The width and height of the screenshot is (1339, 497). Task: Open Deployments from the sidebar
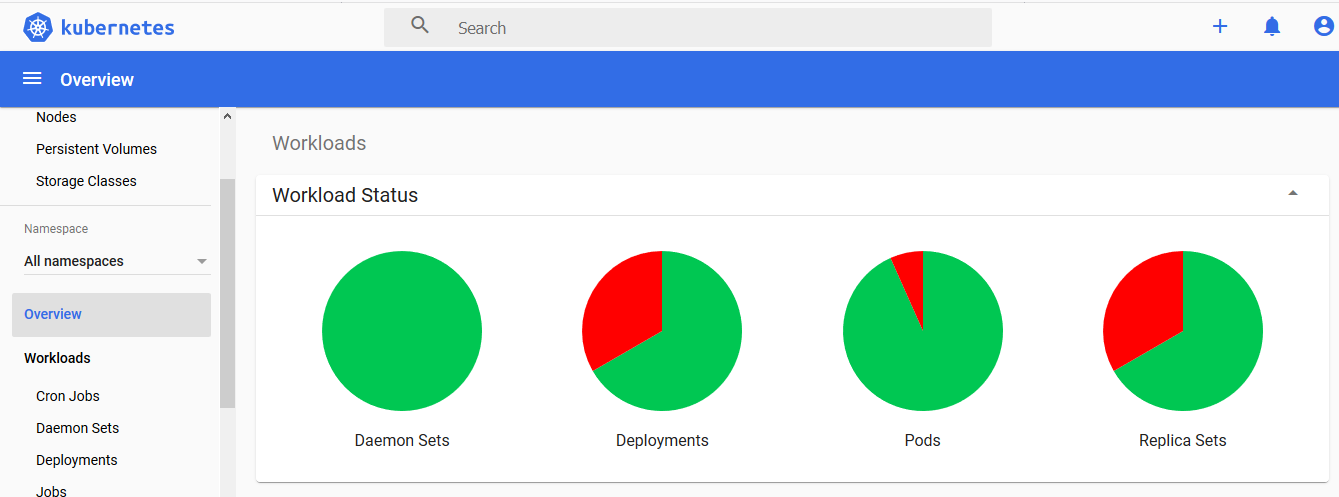click(x=77, y=460)
